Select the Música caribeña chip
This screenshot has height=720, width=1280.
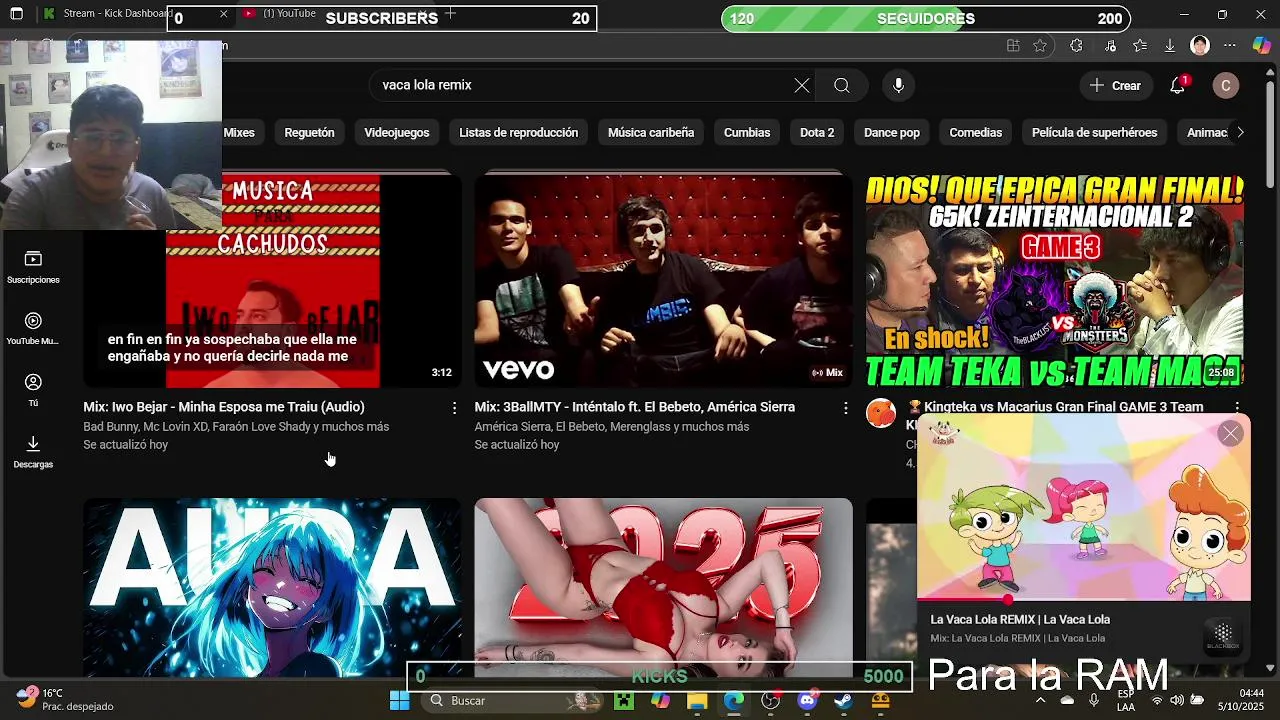point(651,133)
